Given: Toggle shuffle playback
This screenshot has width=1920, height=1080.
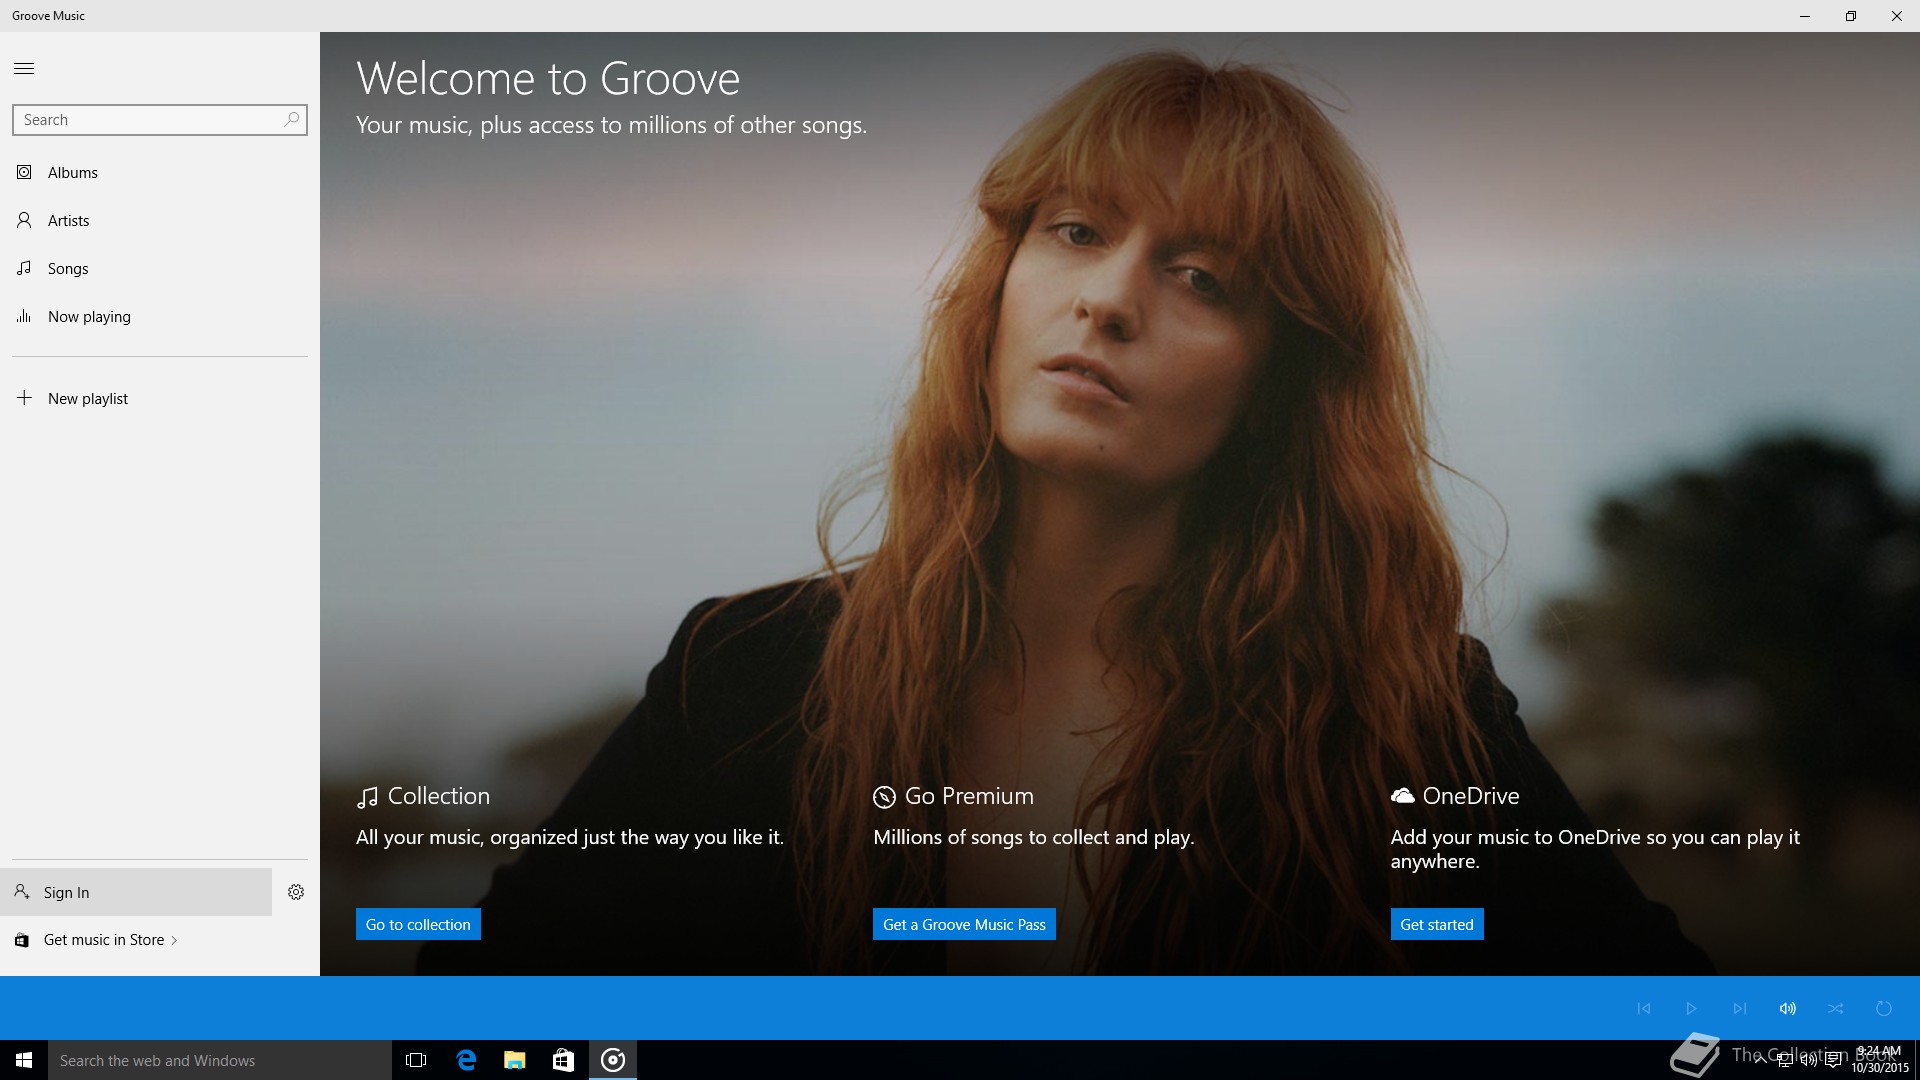Looking at the screenshot, I should tap(1836, 1008).
